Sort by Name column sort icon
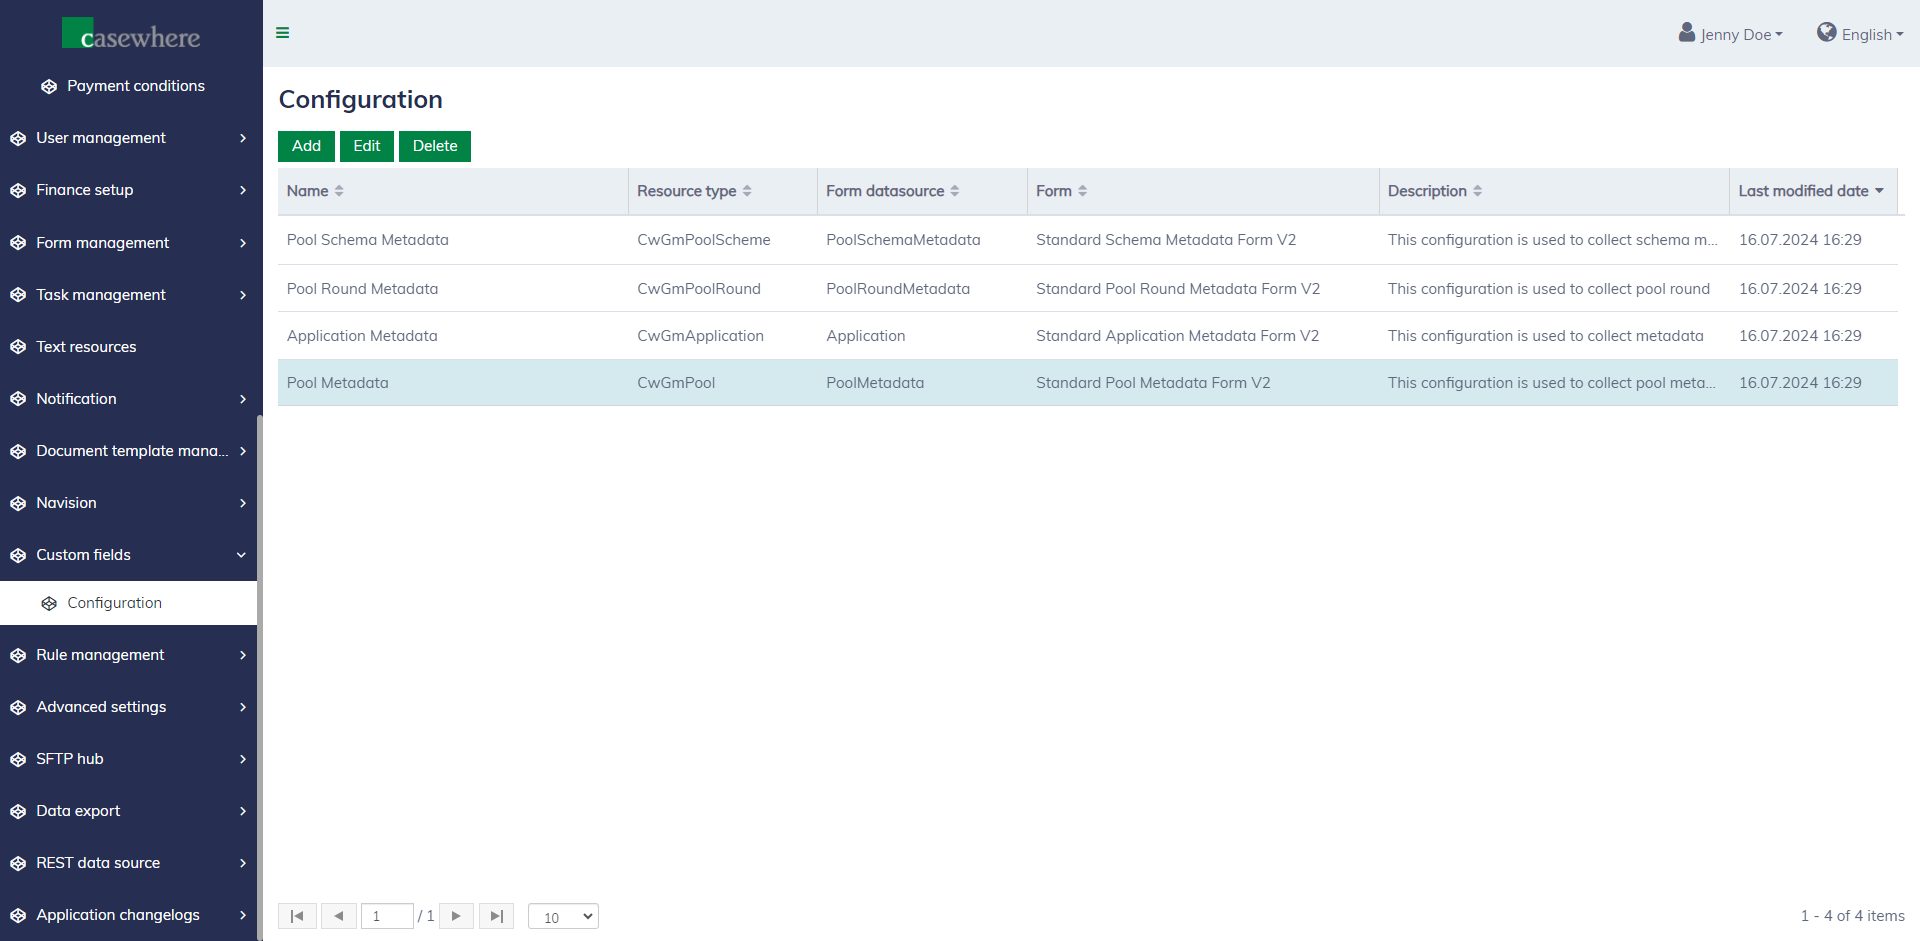This screenshot has width=1920, height=941. [339, 191]
